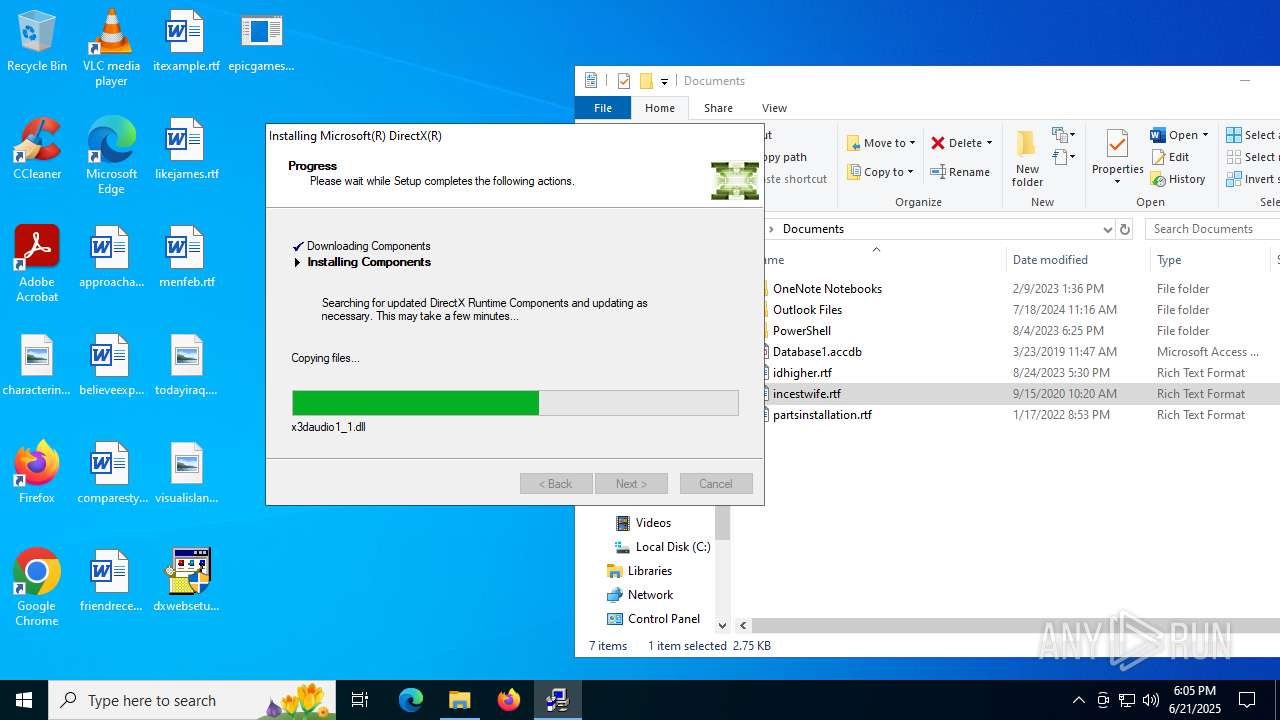The image size is (1280, 720).
Task: Expand the Delete dropdown arrow
Action: pos(989,143)
